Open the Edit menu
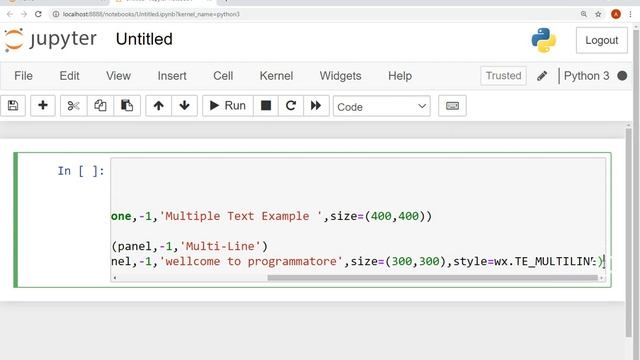The image size is (640, 360). pos(69,76)
